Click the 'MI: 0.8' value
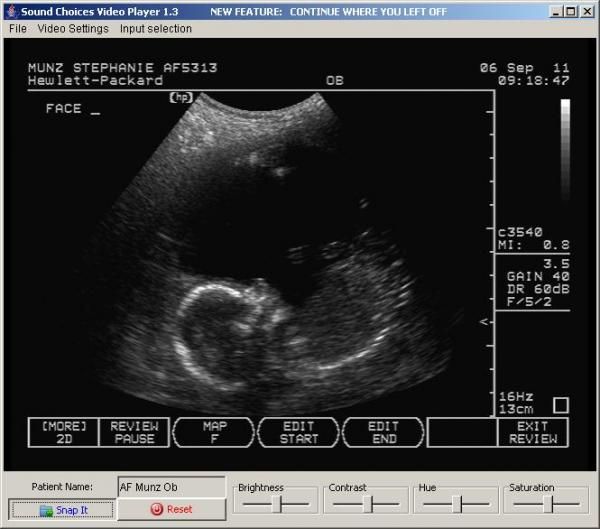 tap(534, 245)
